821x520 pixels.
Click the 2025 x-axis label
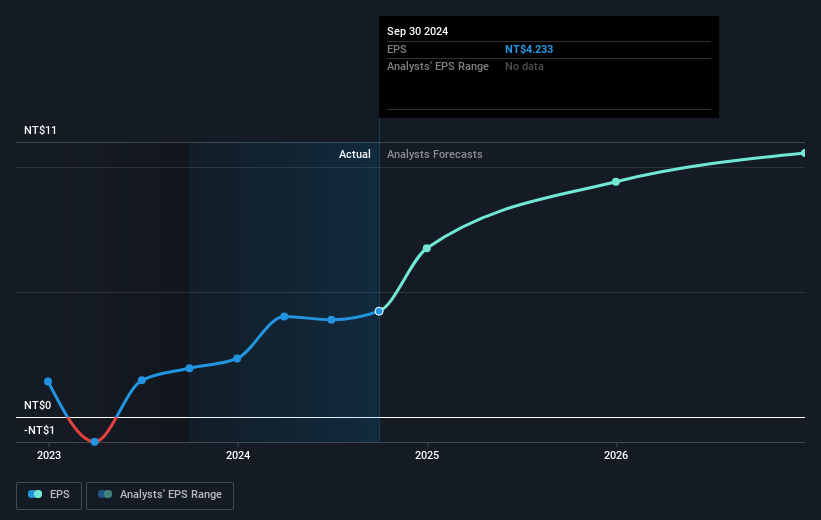point(427,456)
